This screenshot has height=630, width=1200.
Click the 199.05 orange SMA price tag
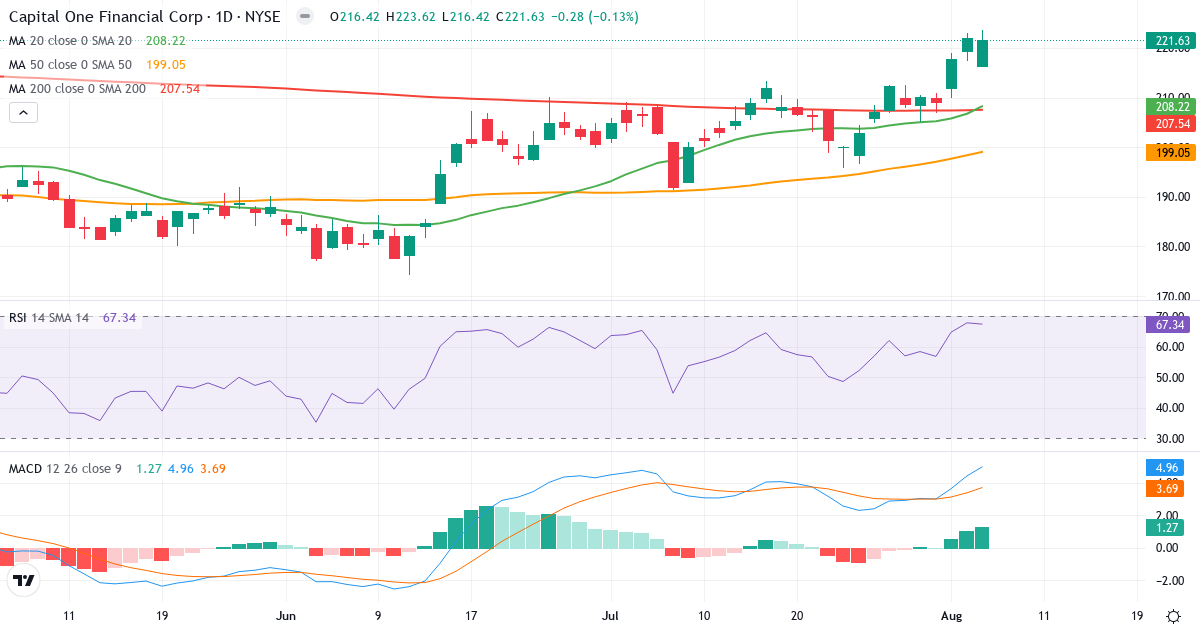1171,152
